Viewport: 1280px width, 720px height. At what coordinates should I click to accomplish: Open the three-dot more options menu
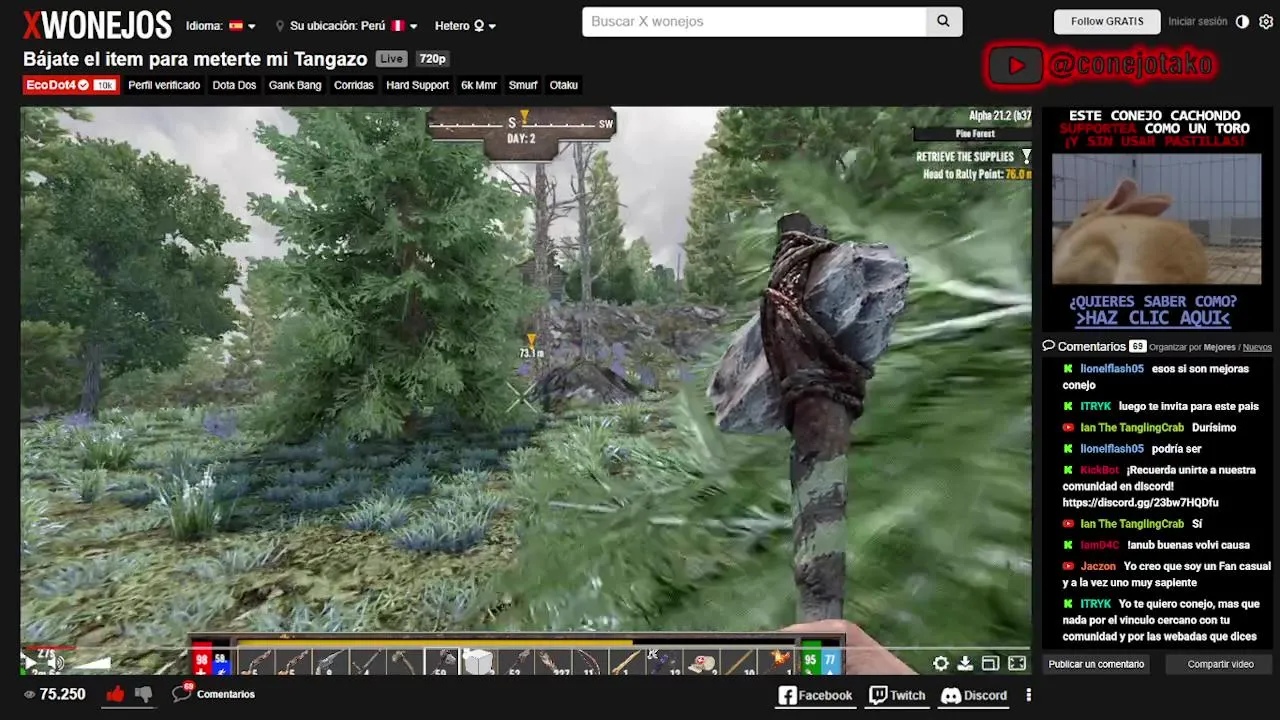pos(1028,695)
